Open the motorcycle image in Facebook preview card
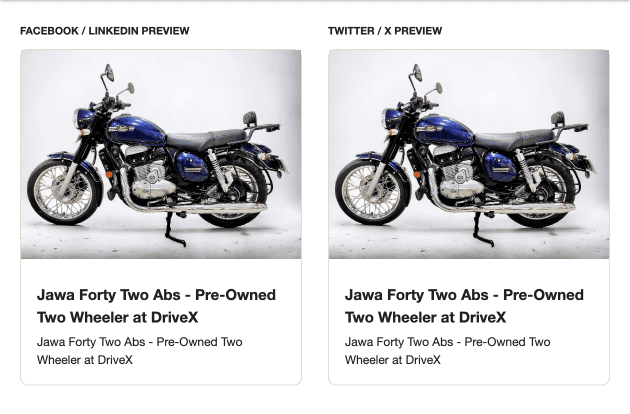630x414 pixels. (161, 154)
